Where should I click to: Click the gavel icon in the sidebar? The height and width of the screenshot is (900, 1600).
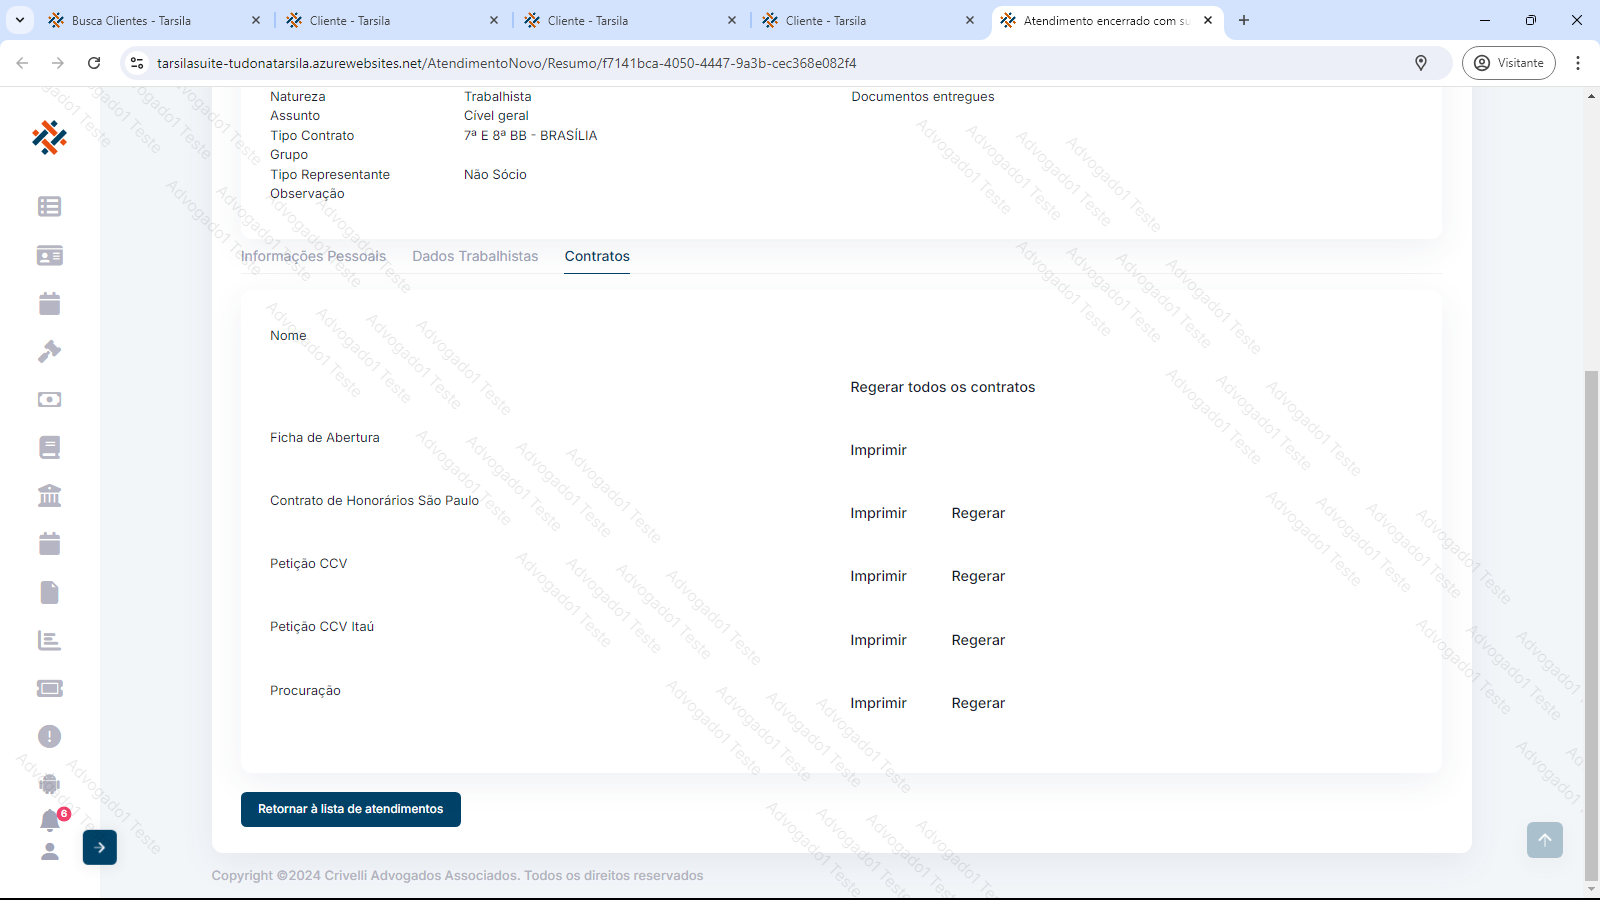[49, 352]
